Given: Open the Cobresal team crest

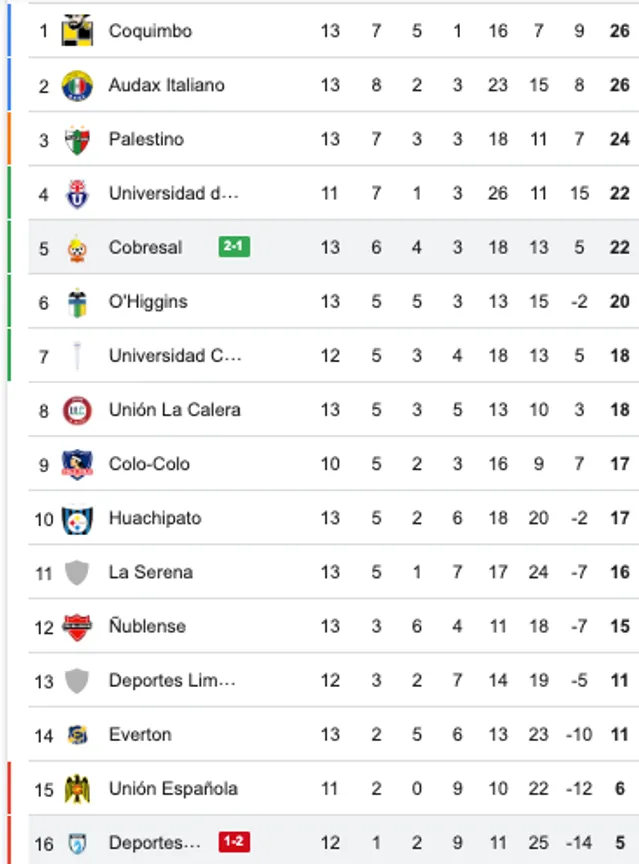Looking at the screenshot, I should (78, 247).
